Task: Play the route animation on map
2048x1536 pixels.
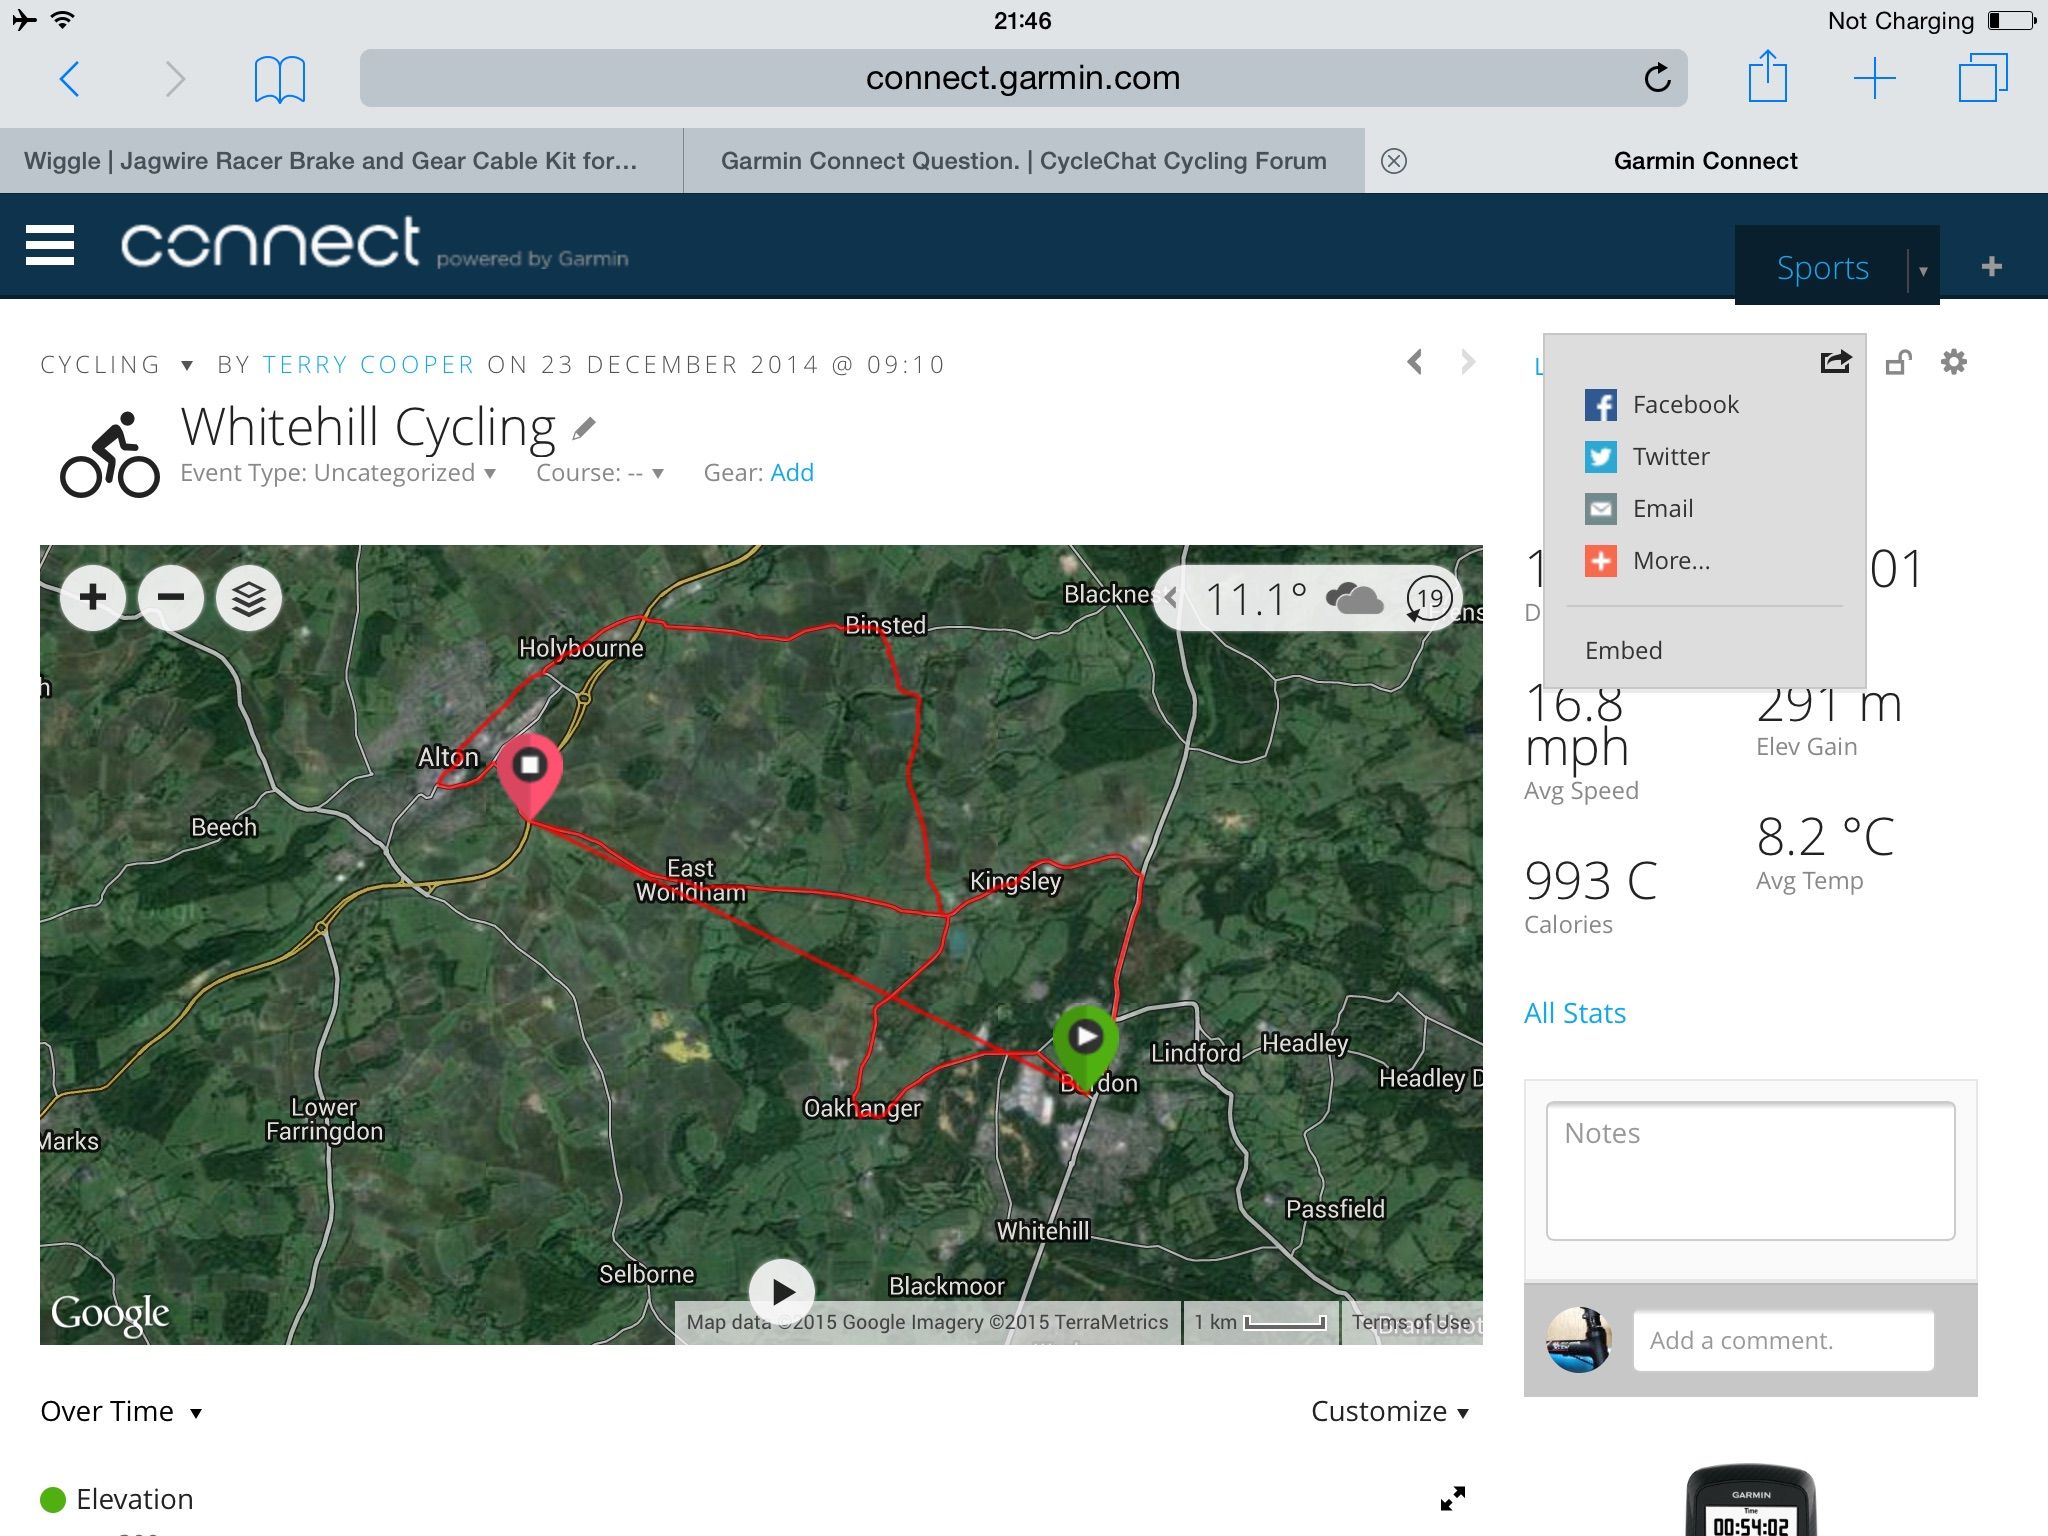Action: pyautogui.click(x=781, y=1292)
